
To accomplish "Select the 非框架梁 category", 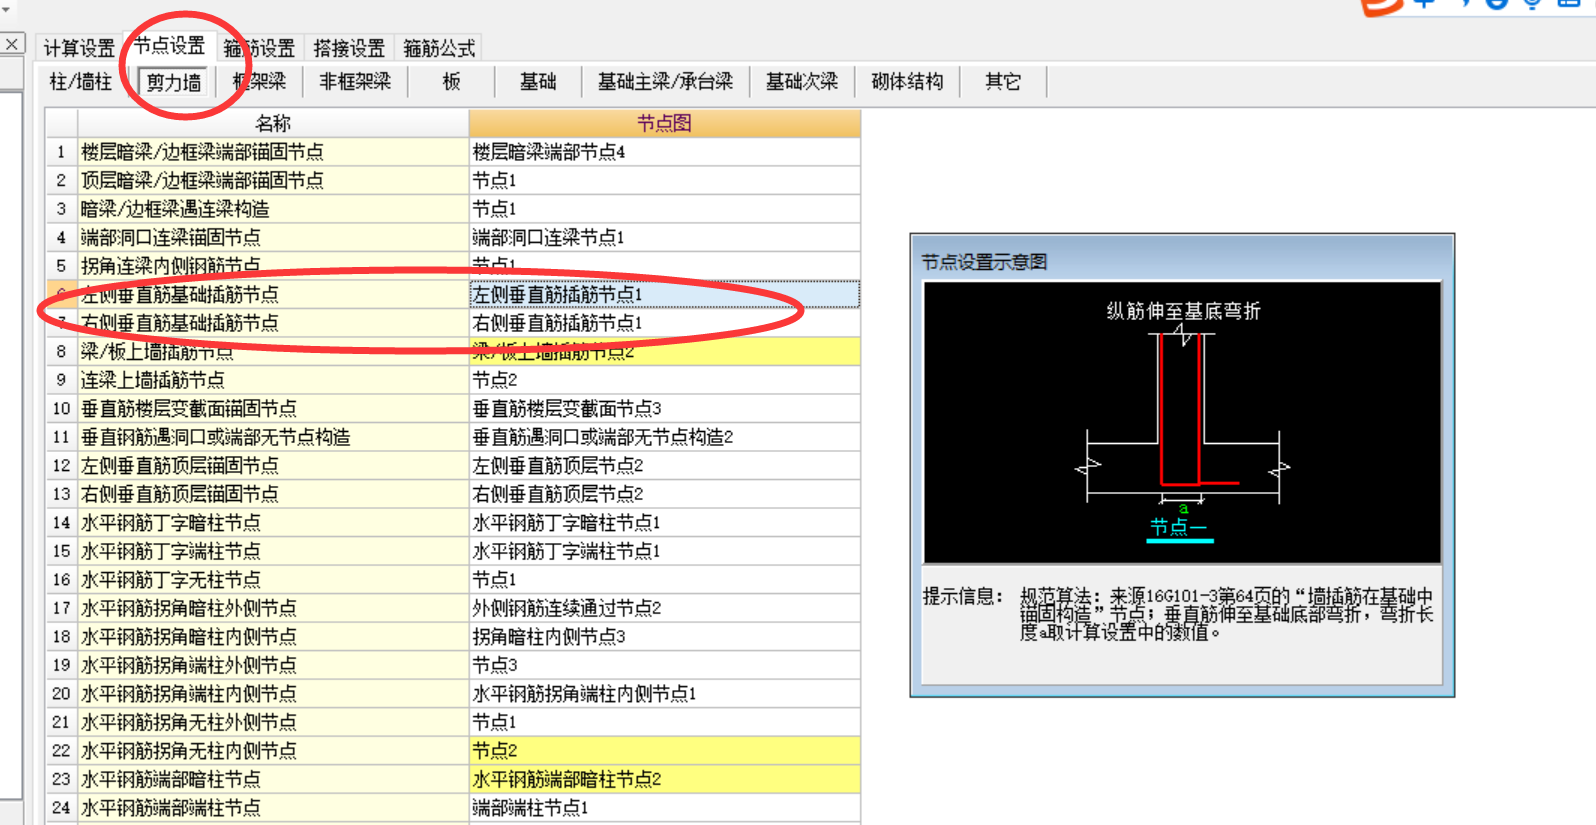I will [x=355, y=82].
